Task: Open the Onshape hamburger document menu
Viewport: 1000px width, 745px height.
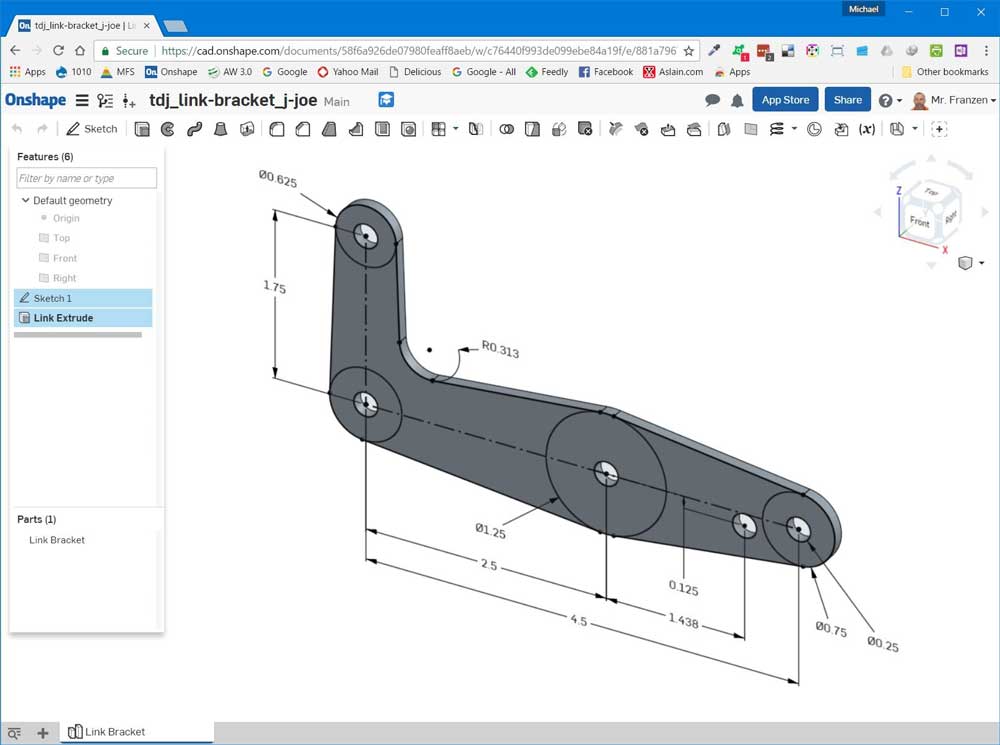Action: pos(82,100)
